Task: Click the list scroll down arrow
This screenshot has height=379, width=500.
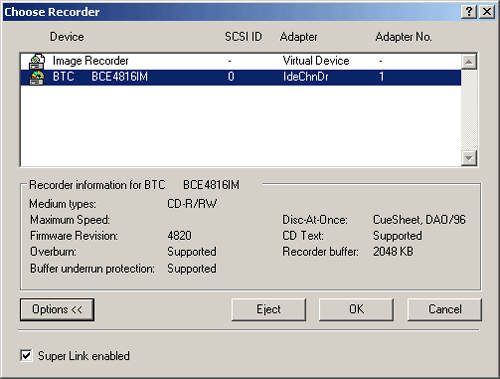Action: tap(469, 158)
